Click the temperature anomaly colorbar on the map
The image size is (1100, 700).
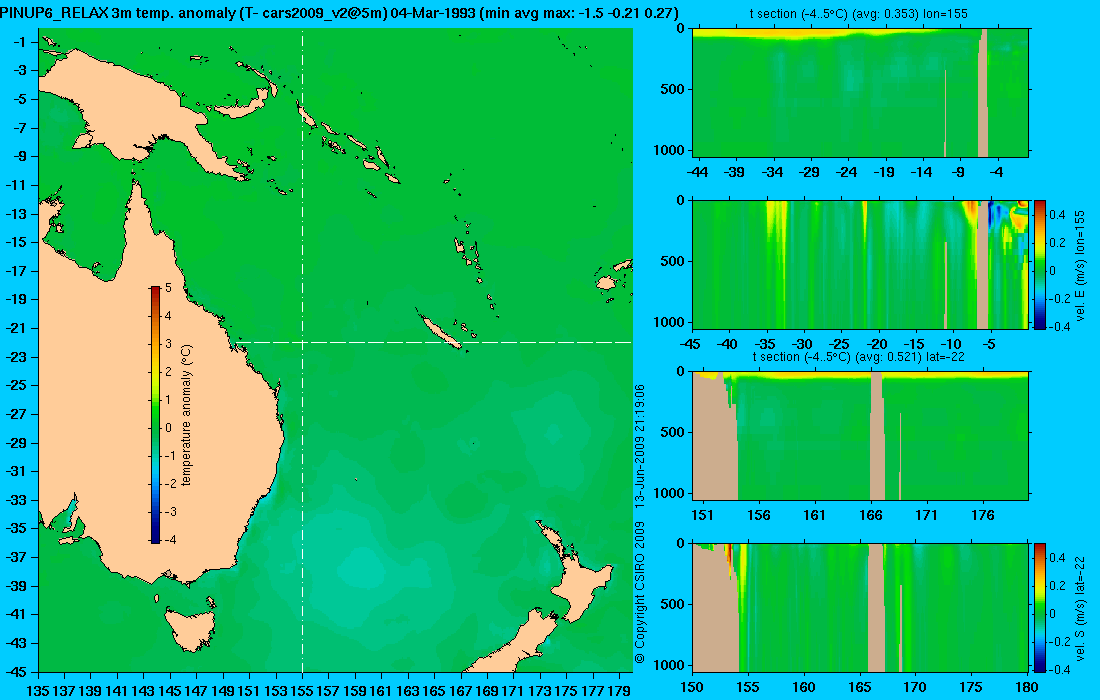coord(155,415)
